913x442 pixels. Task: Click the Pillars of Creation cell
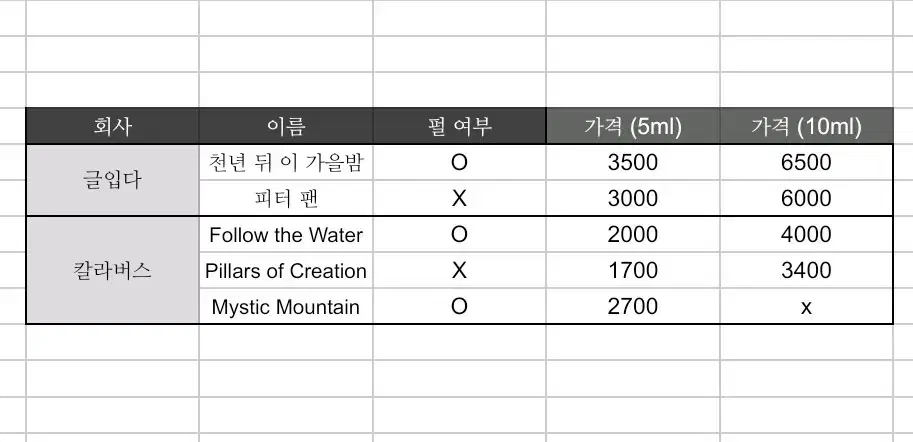pyautogui.click(x=286, y=271)
